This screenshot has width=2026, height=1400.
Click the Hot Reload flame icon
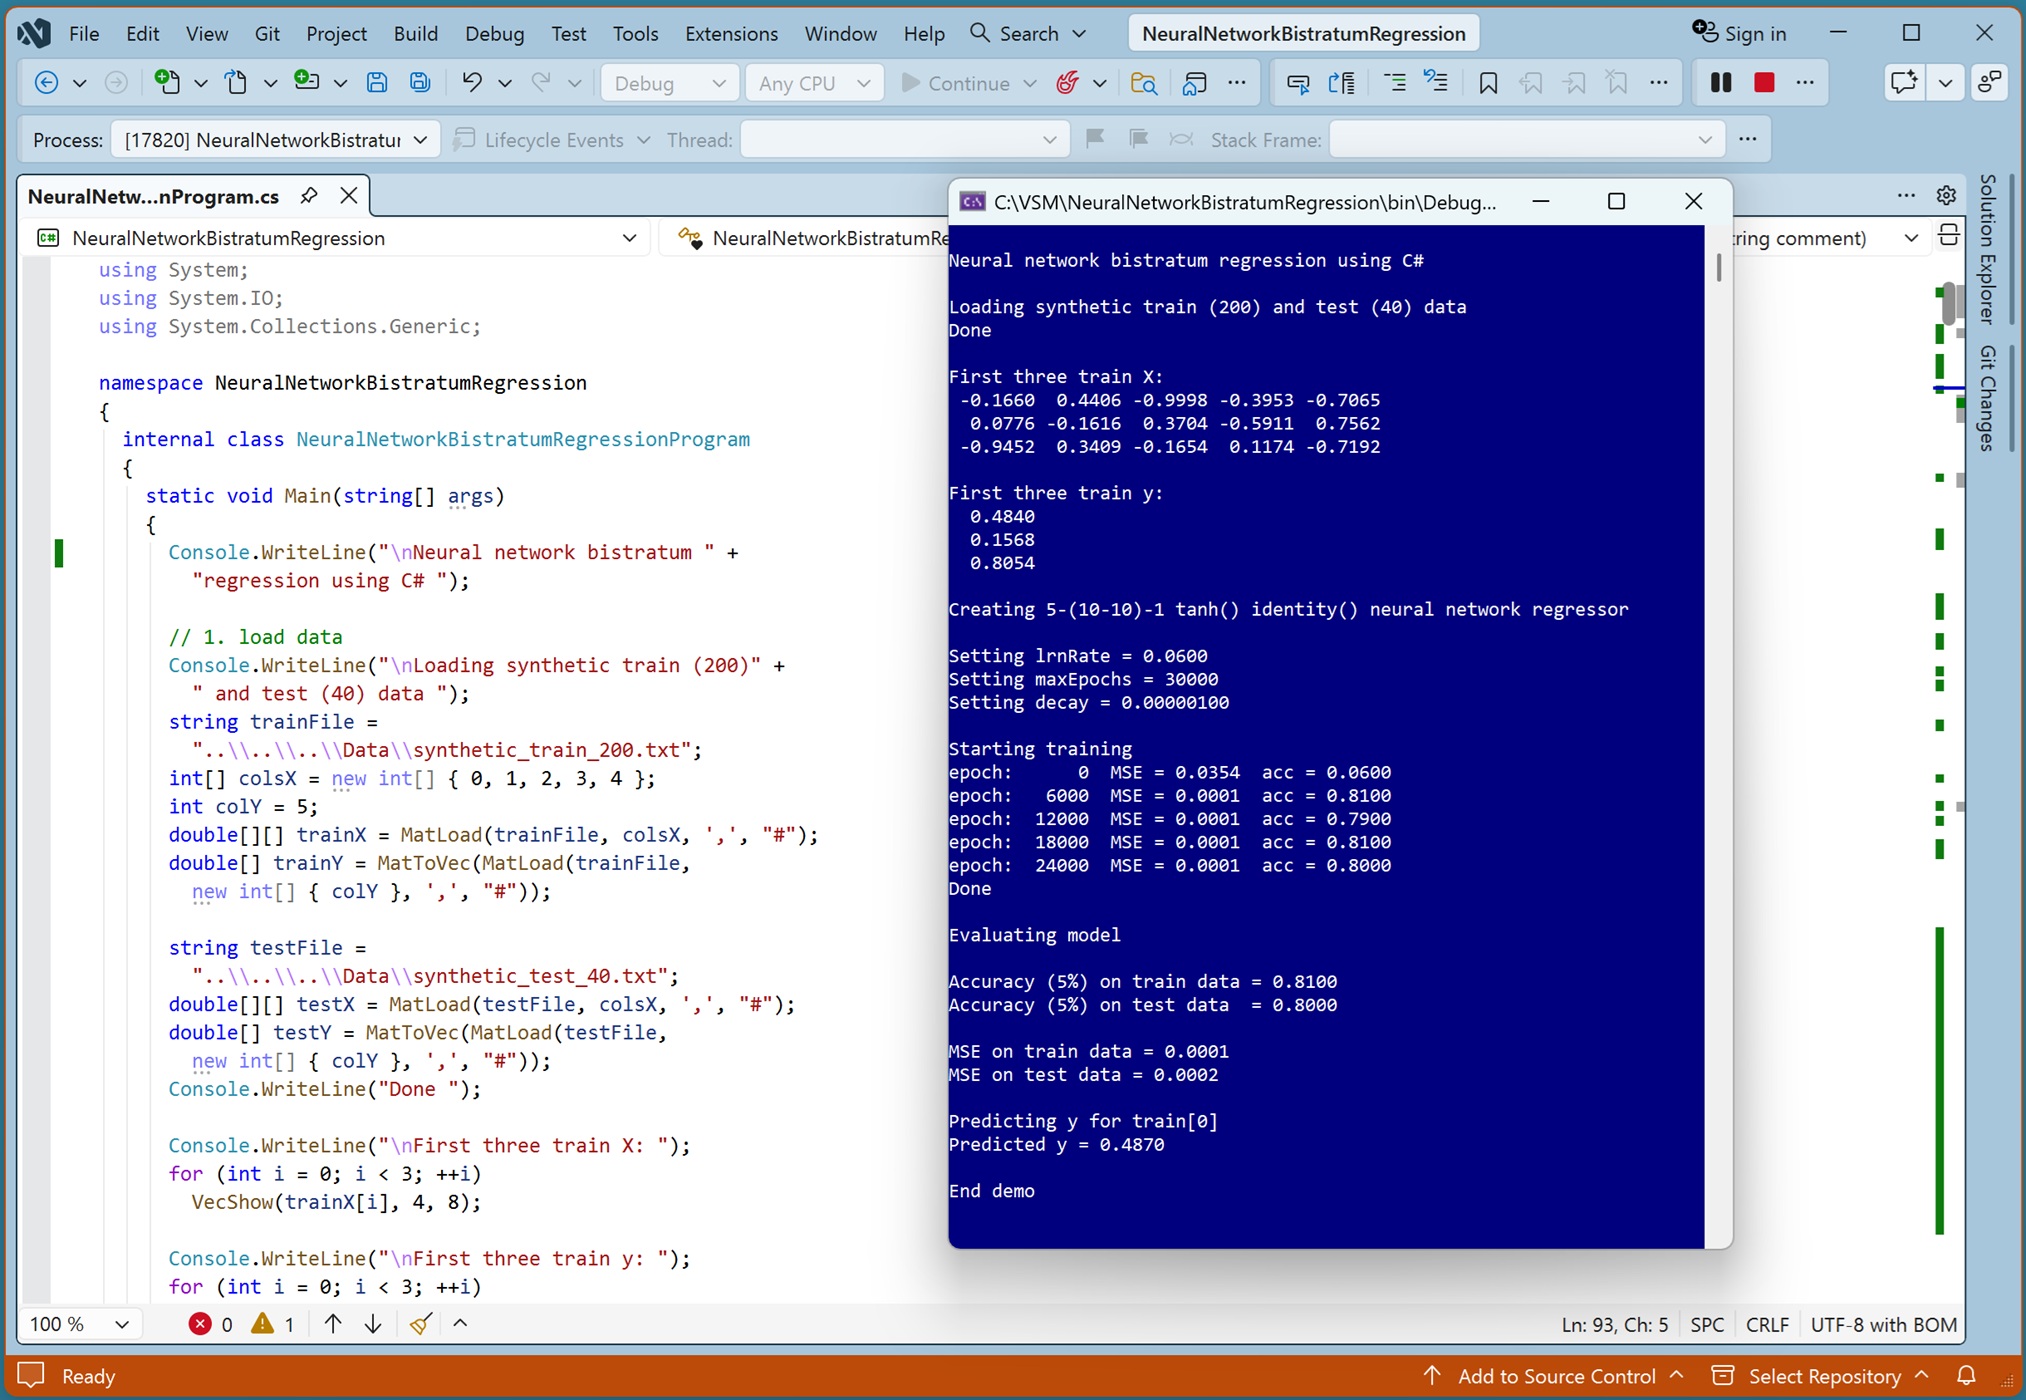1067,83
